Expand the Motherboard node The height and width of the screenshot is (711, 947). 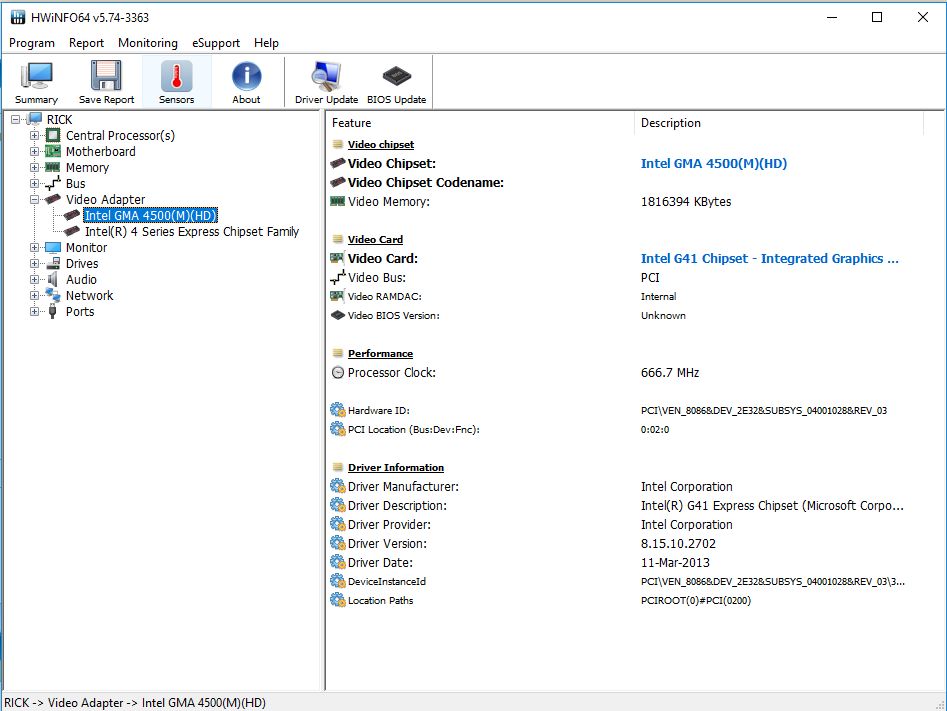[x=34, y=152]
